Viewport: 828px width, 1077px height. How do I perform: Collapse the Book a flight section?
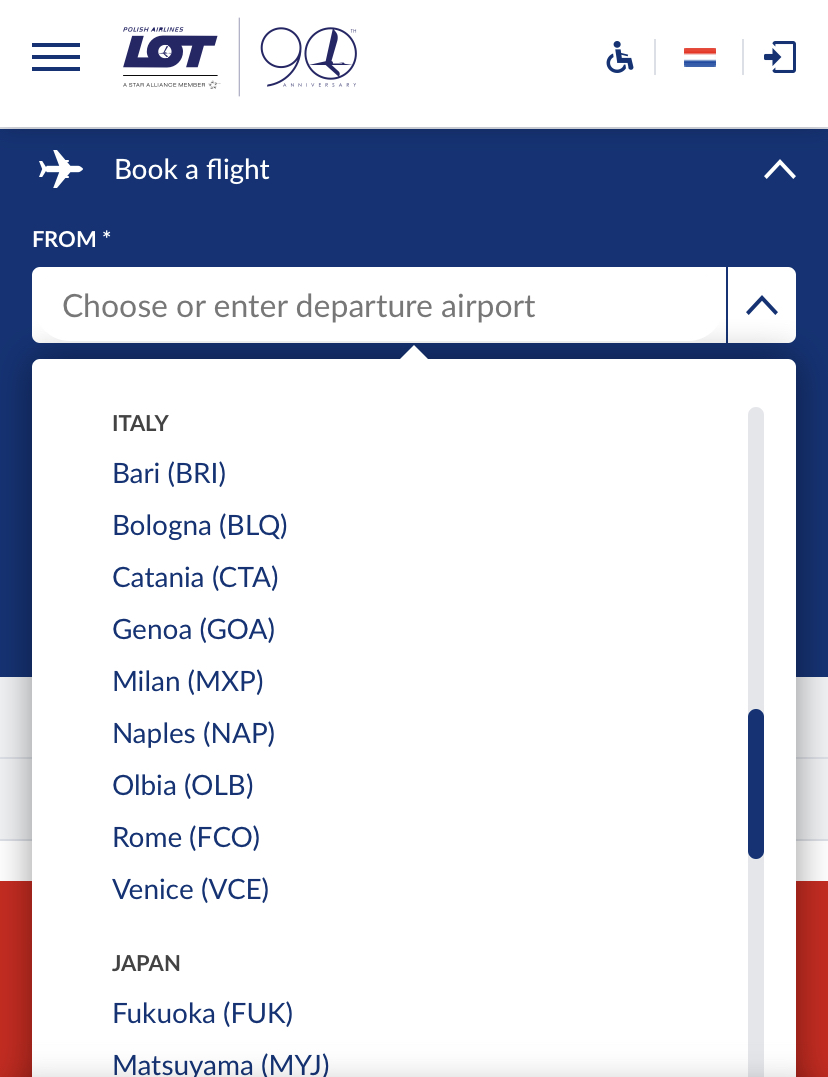coord(780,170)
